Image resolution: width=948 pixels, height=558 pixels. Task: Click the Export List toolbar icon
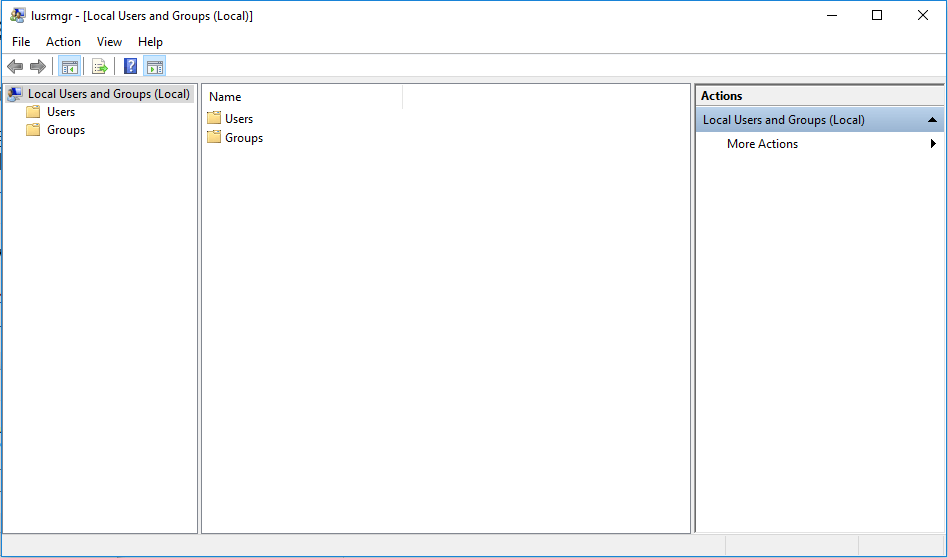(99, 67)
